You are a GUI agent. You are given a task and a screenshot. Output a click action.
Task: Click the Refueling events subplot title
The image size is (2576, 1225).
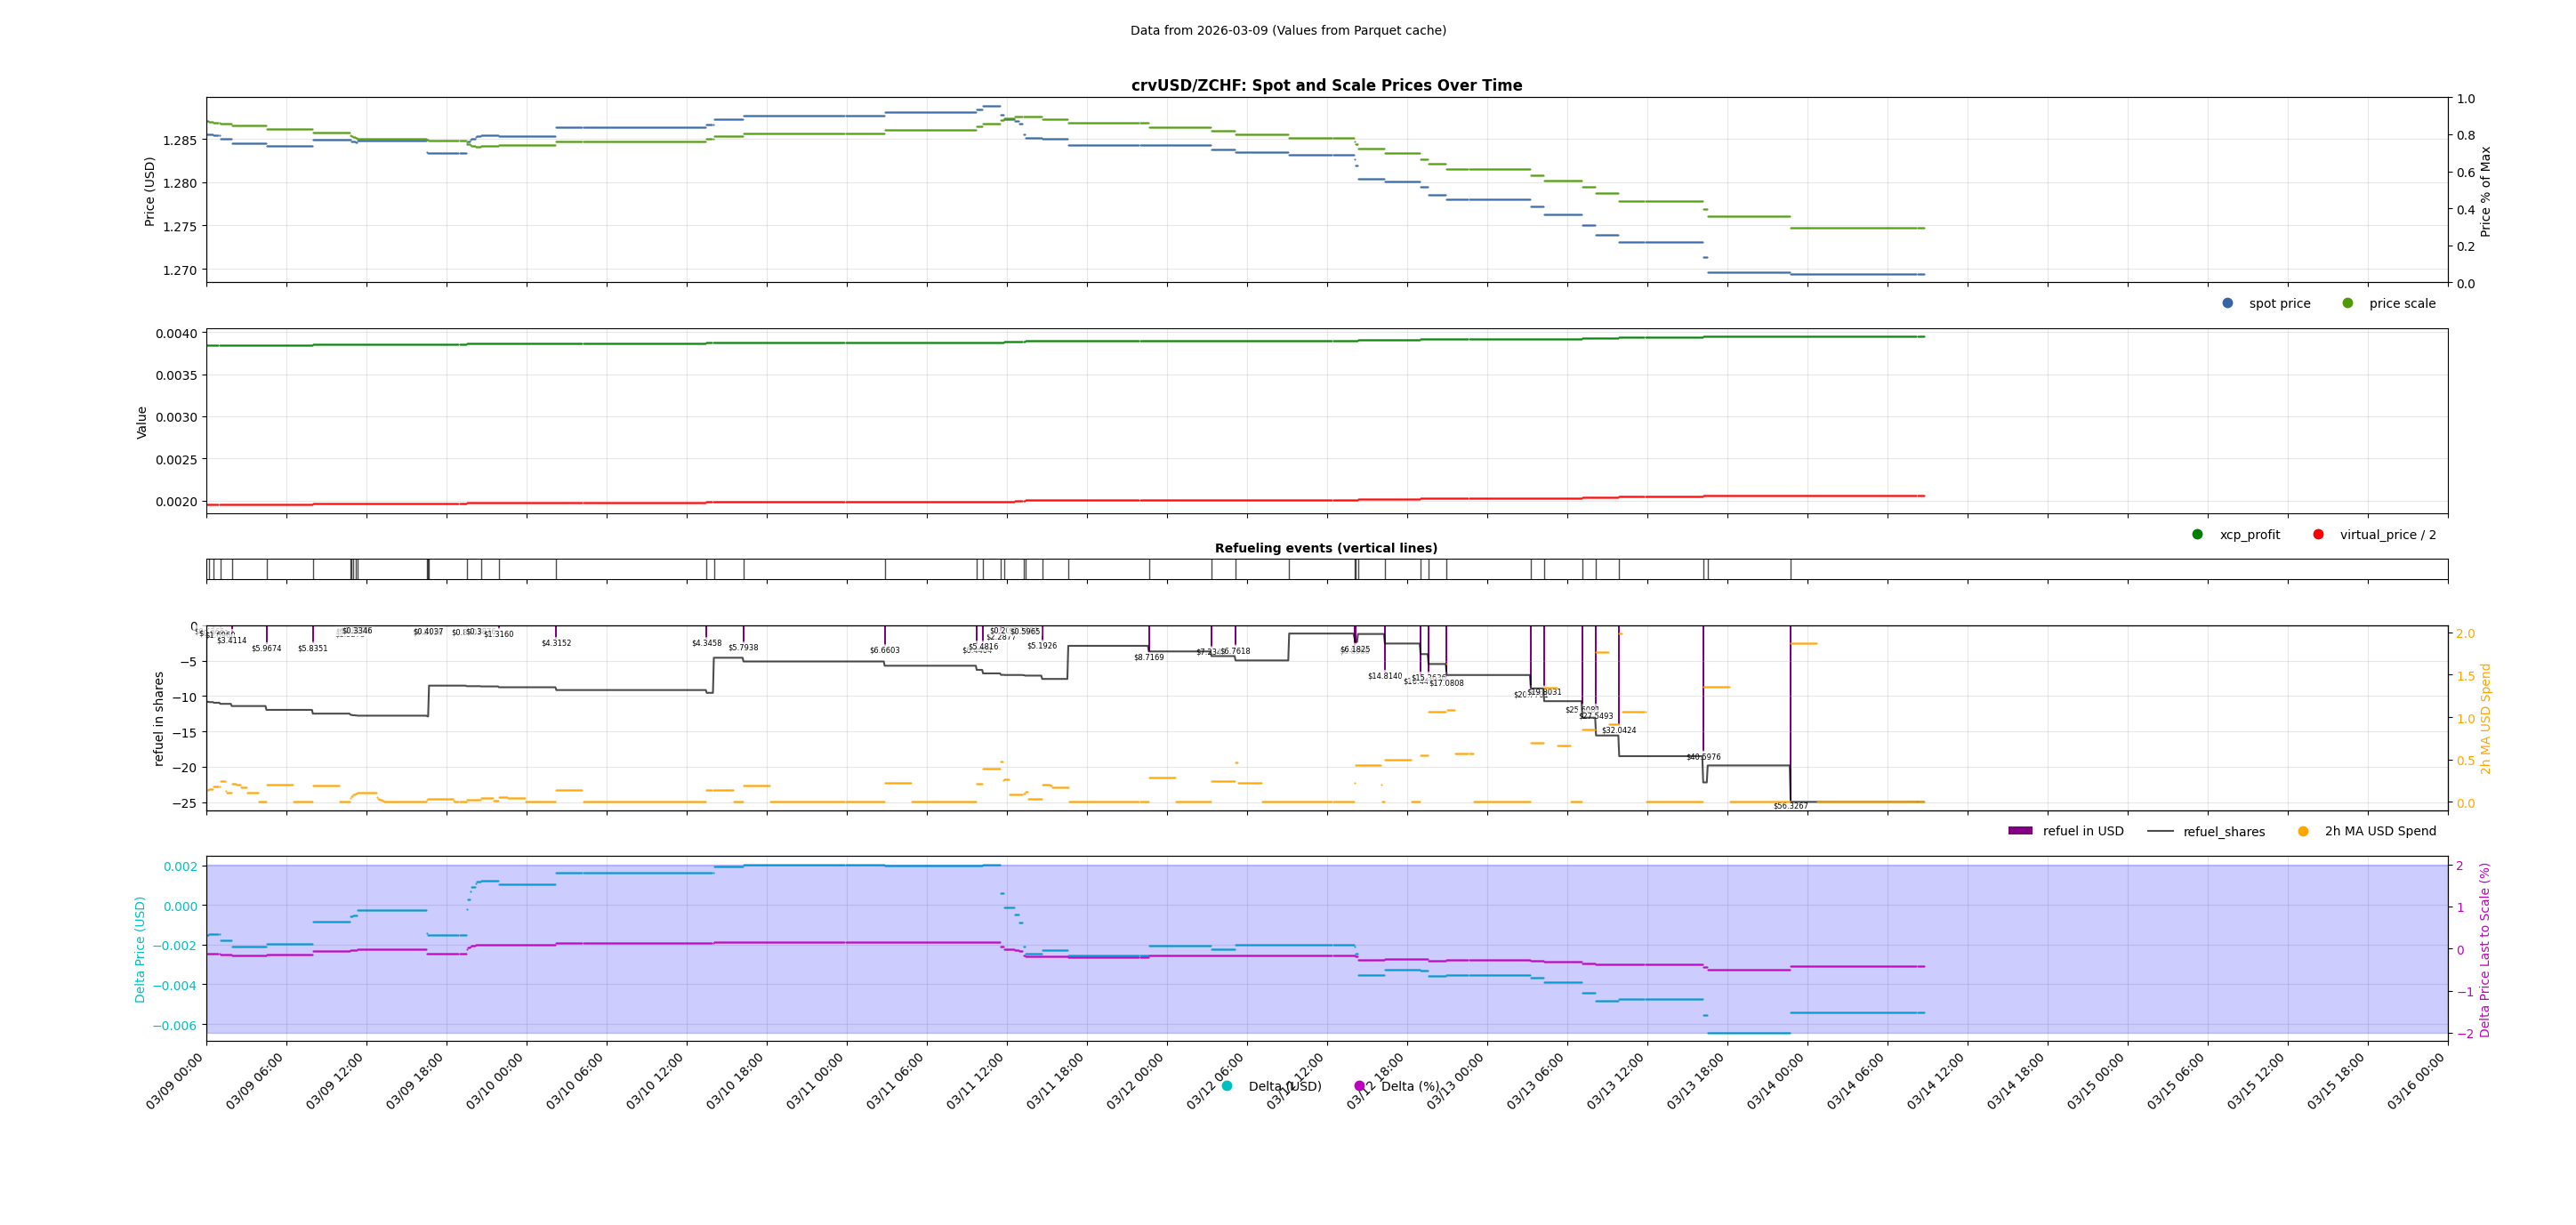point(1330,548)
